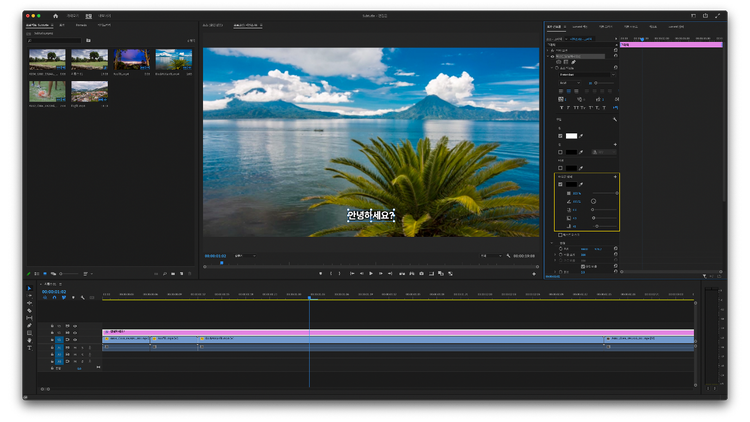Toggle the fill checkbox in Essential Graphics
The height and width of the screenshot is (422, 750).
[x=560, y=135]
